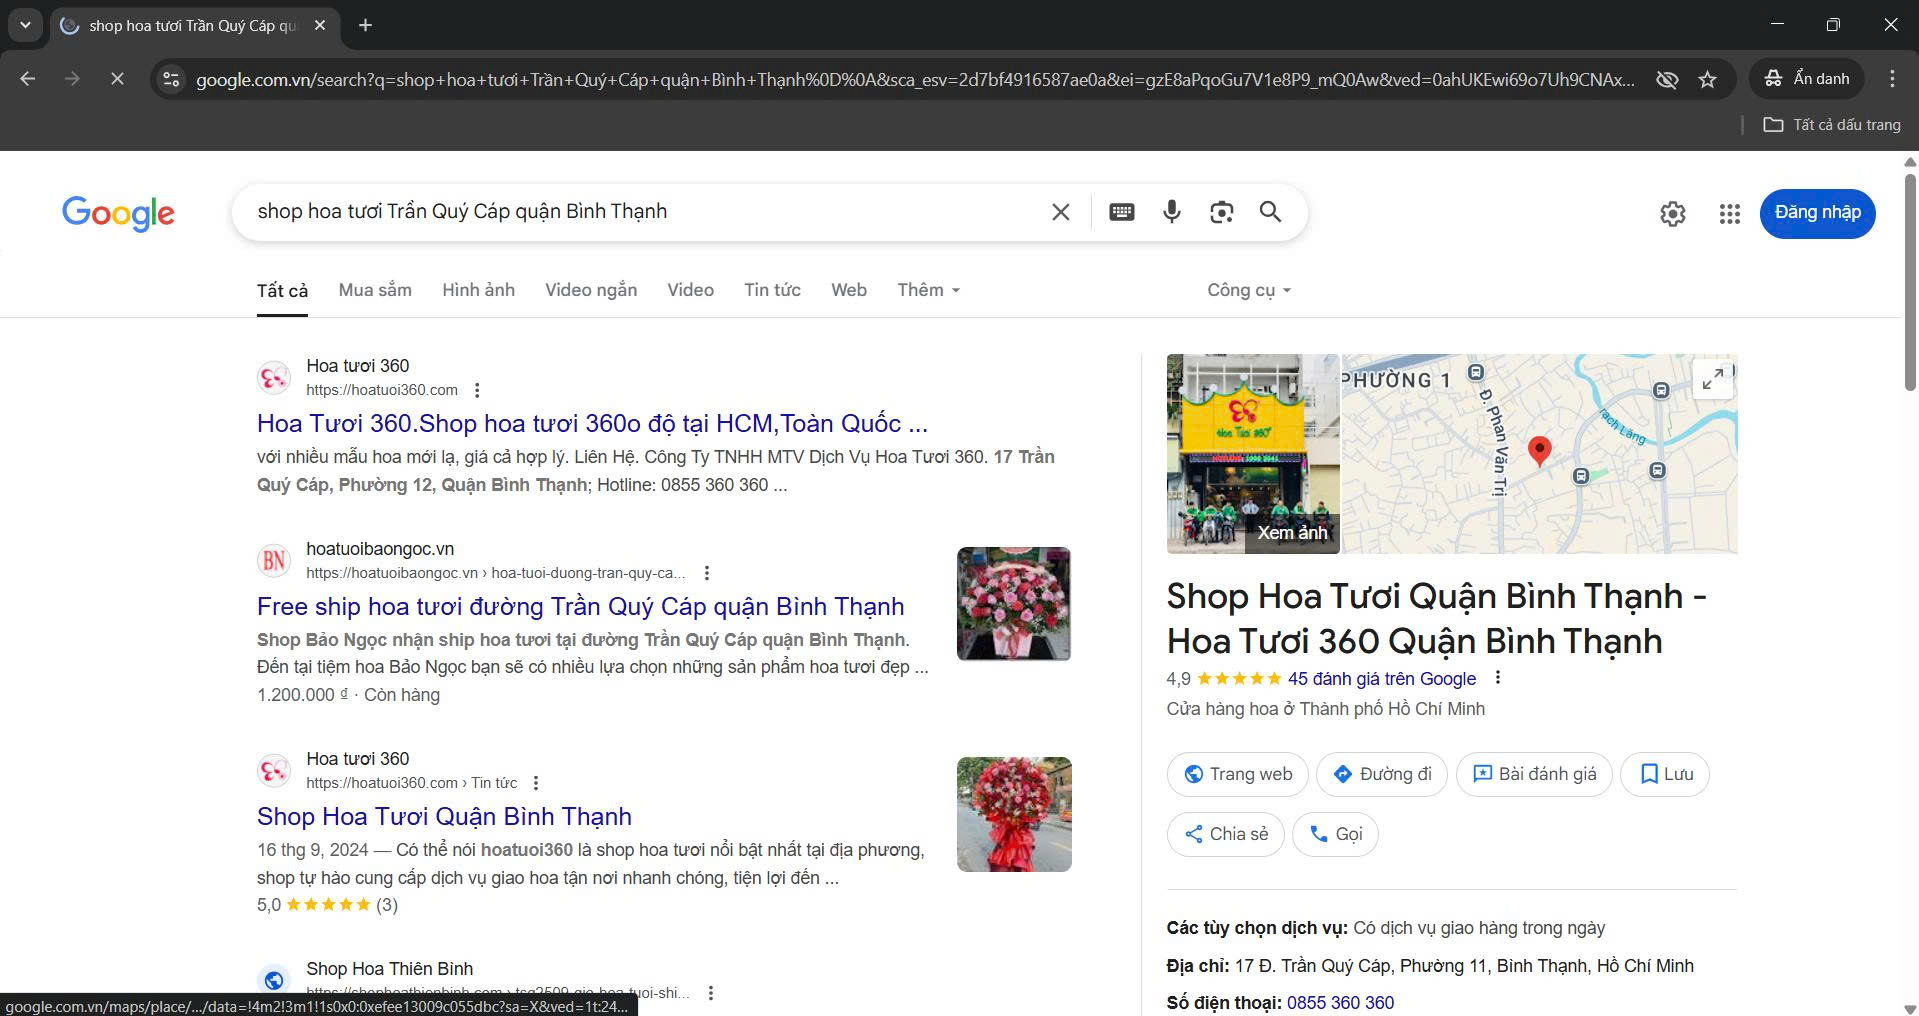Screen dimensions: 1919x1016
Task: Switch to the Video tab
Action: pos(690,290)
